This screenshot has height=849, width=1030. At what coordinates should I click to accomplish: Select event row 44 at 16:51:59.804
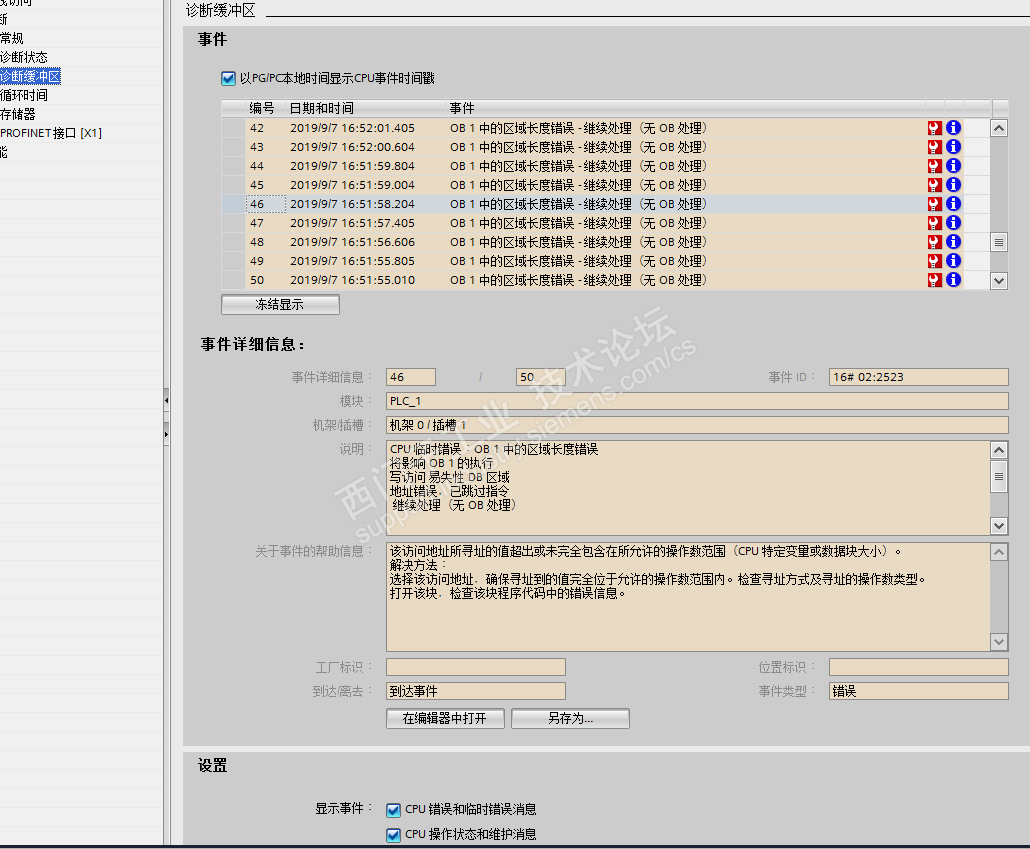coord(605,166)
